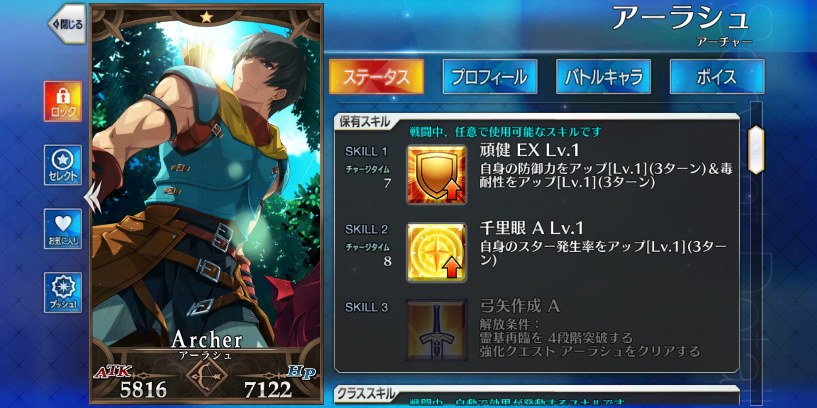Select the ステータス status tab

click(x=376, y=77)
